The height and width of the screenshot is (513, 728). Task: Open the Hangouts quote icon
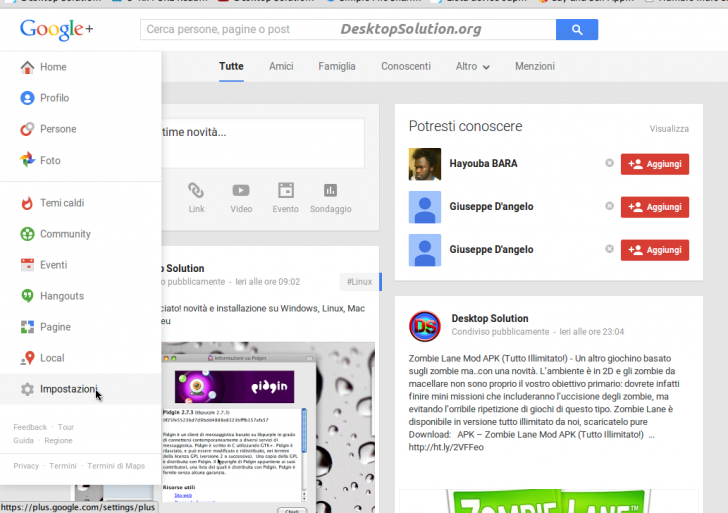click(x=27, y=296)
